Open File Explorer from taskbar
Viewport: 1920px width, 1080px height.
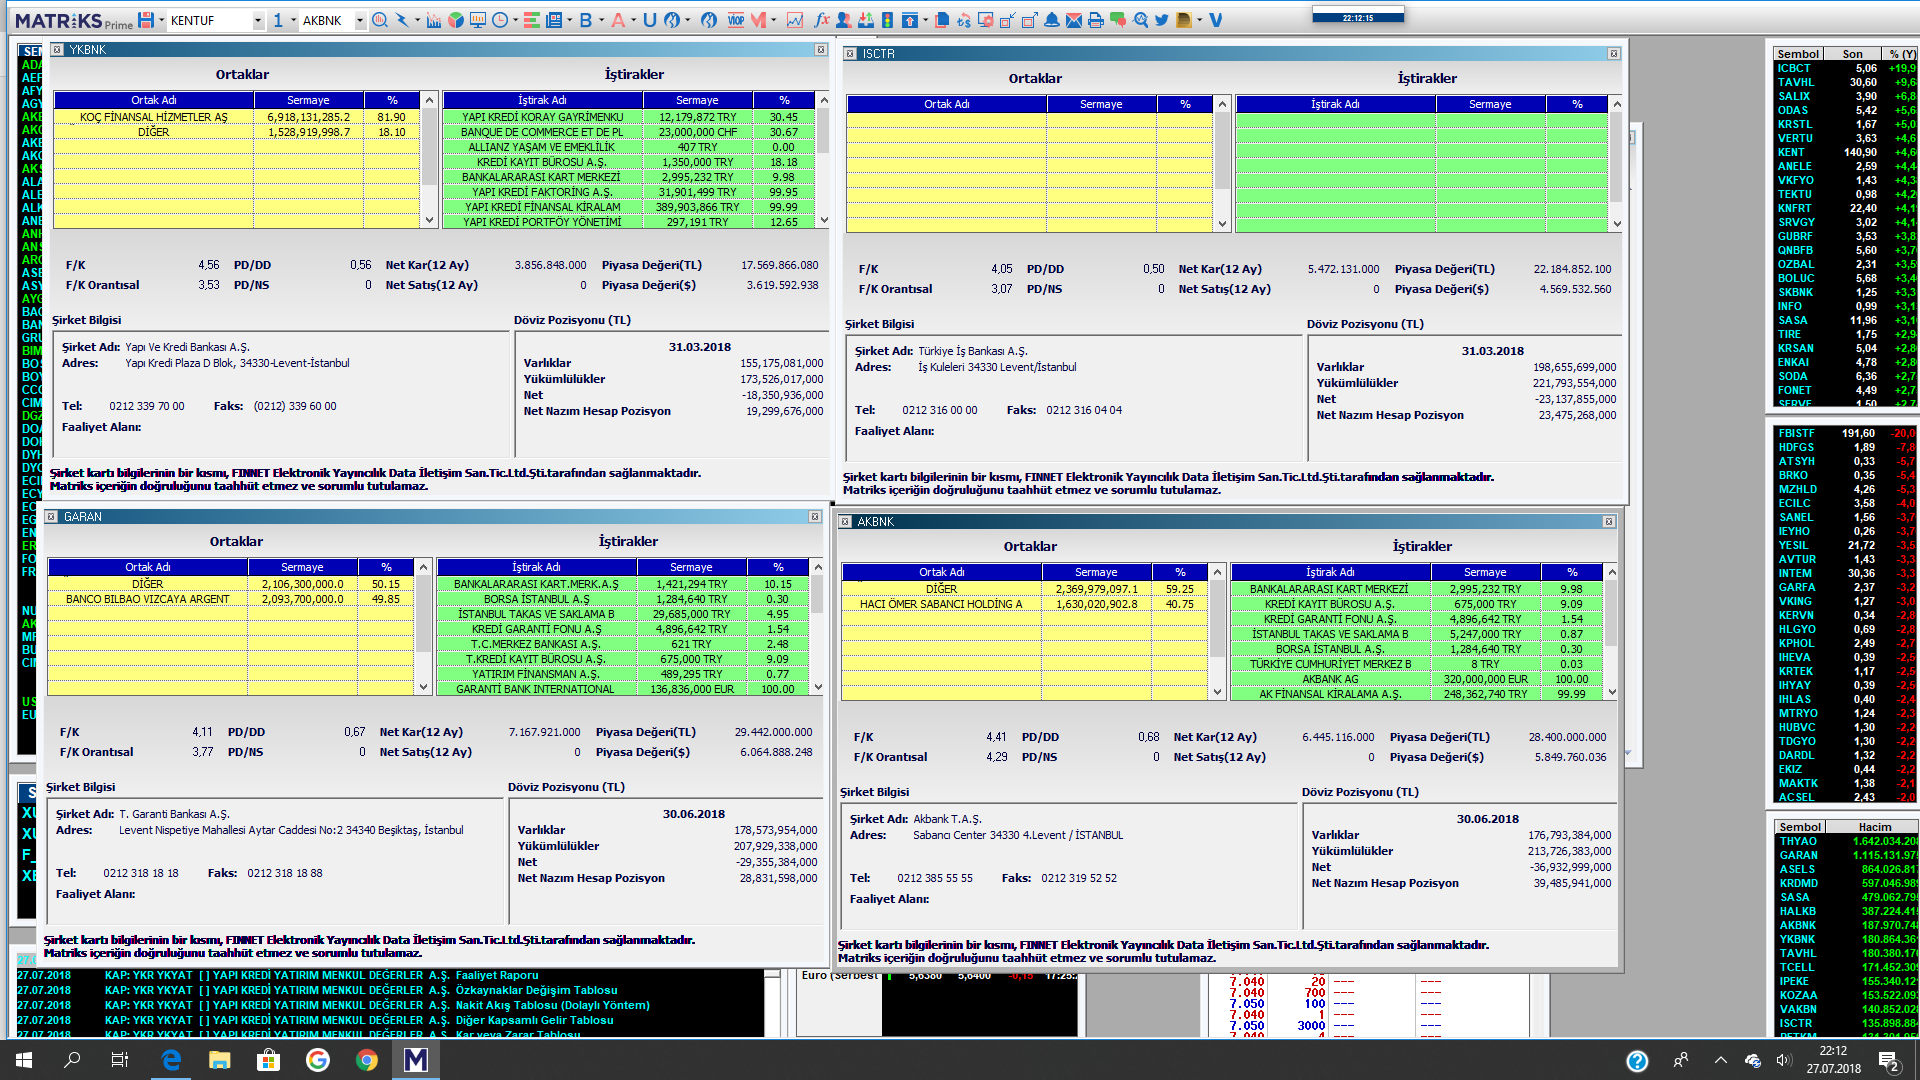[x=219, y=1060]
